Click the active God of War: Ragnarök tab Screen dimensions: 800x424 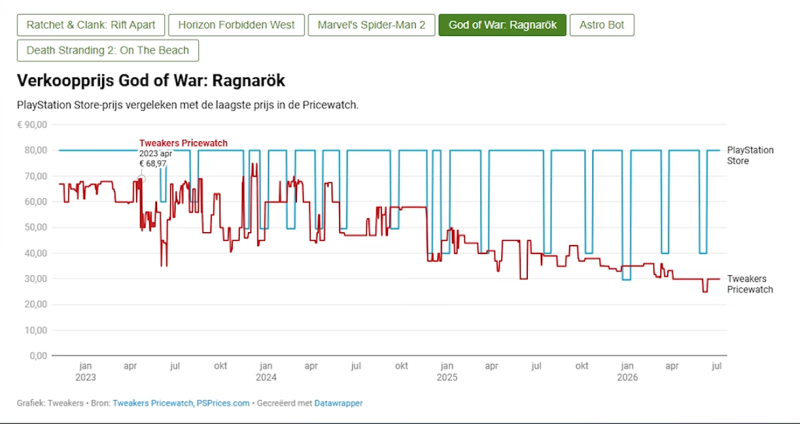[x=502, y=25]
